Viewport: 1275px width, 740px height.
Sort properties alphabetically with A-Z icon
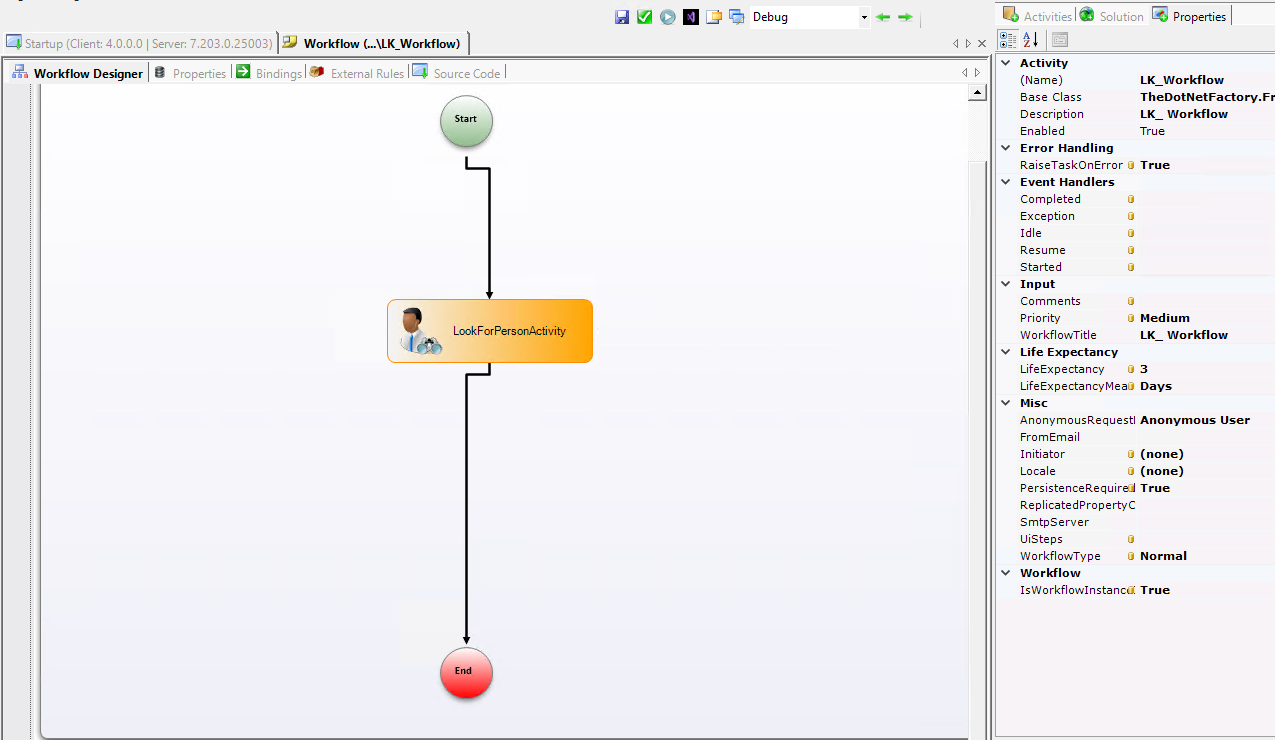click(x=1031, y=40)
